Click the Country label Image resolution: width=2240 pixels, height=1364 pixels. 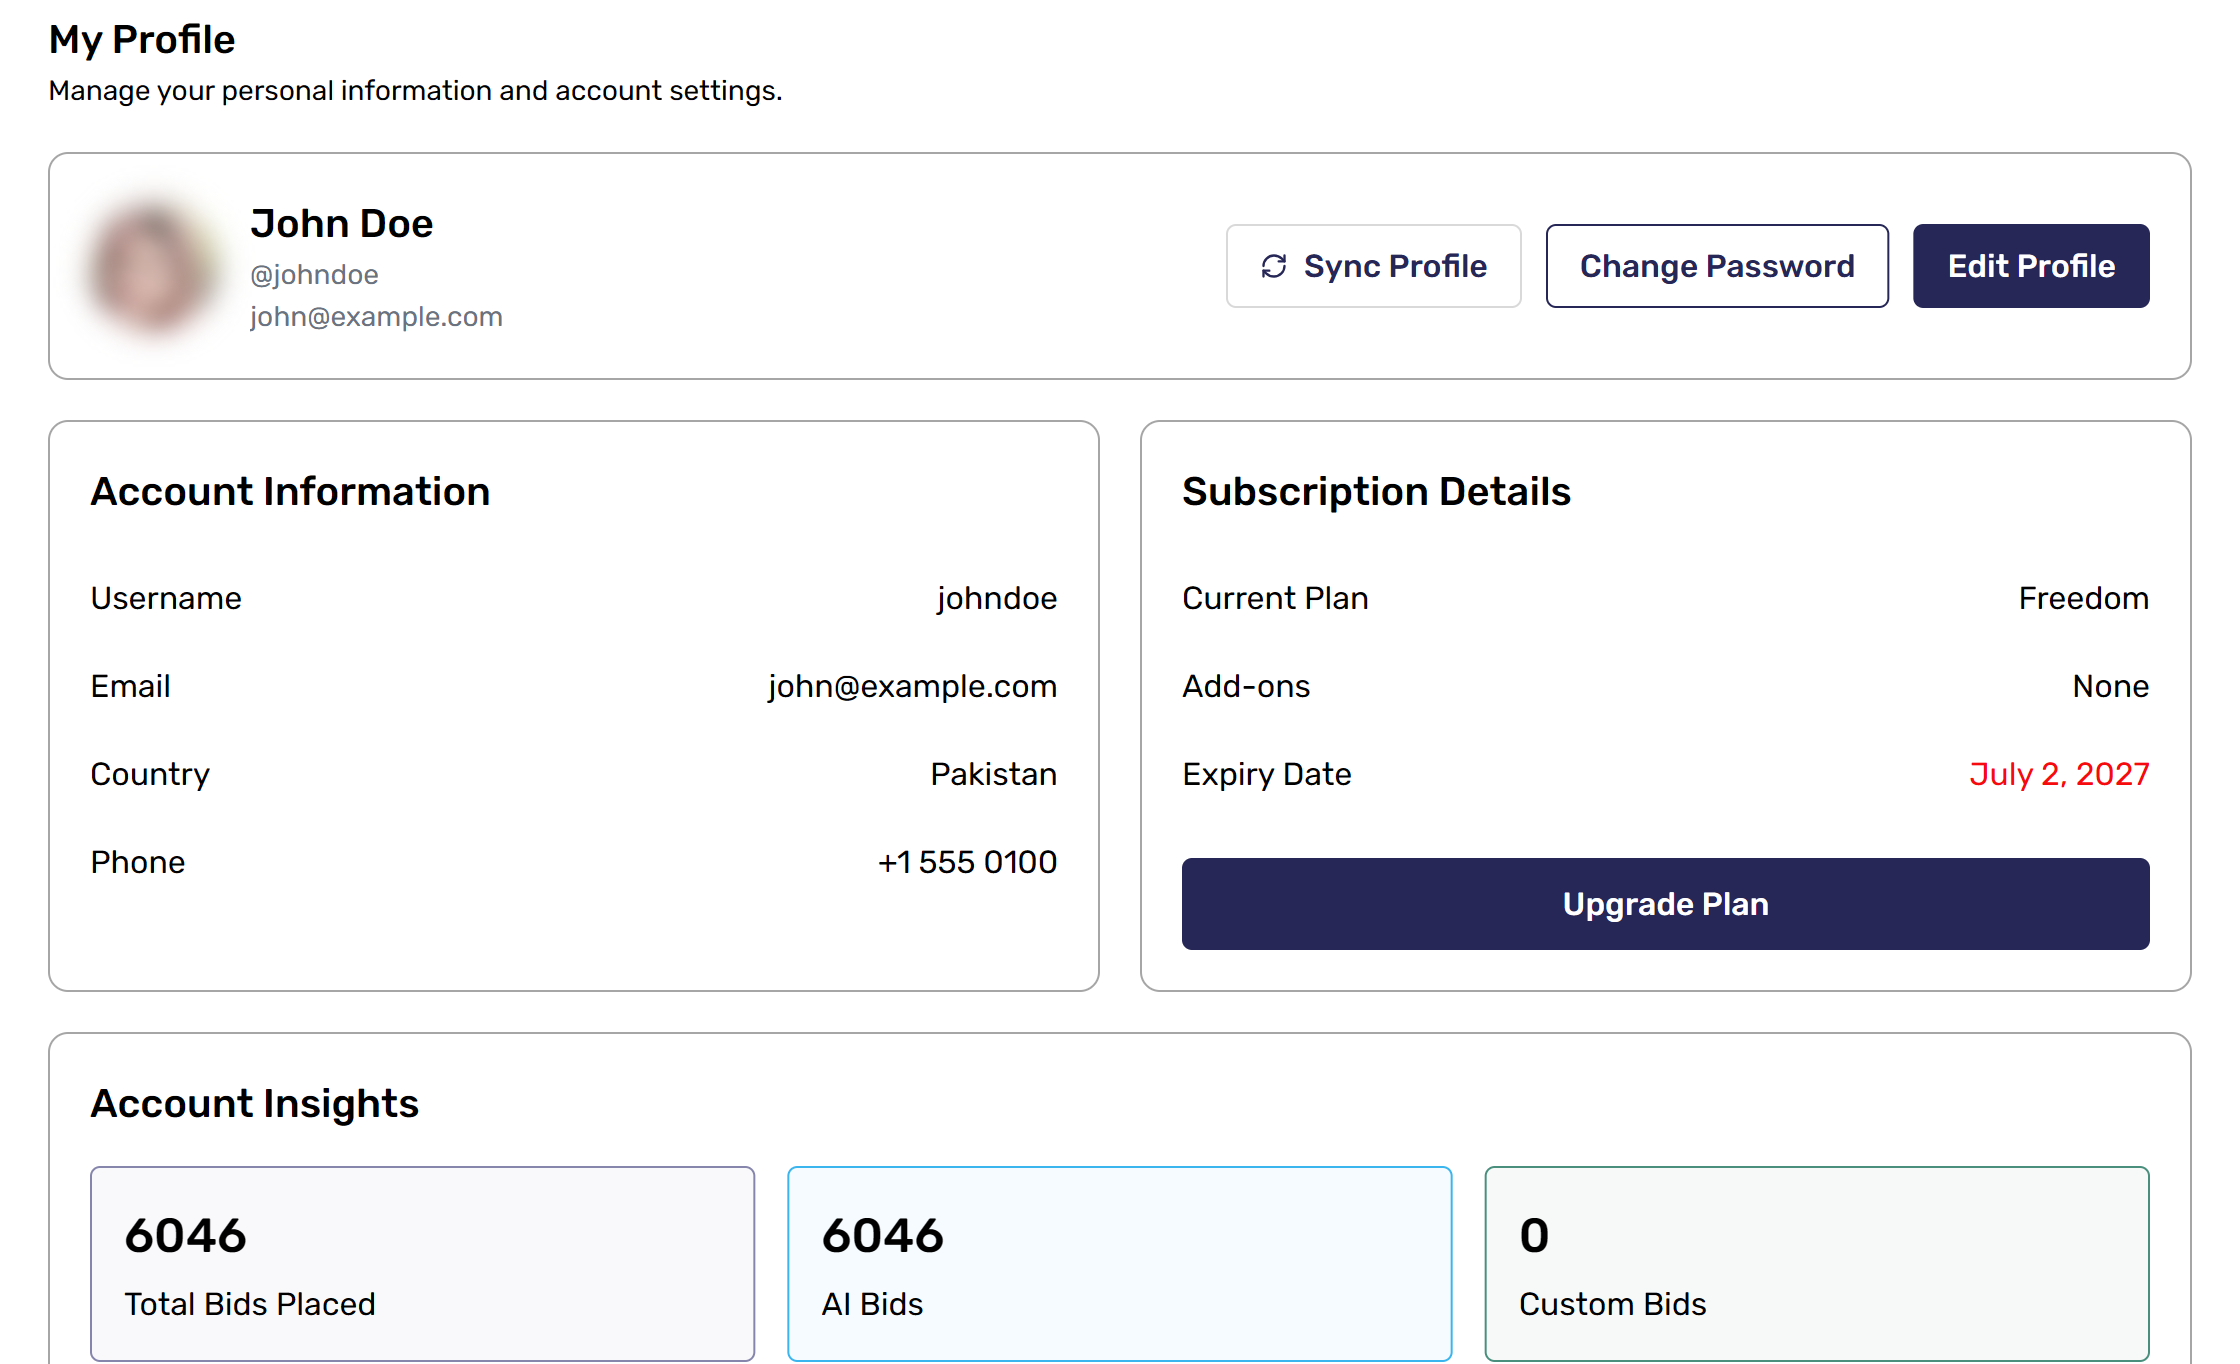coord(150,774)
